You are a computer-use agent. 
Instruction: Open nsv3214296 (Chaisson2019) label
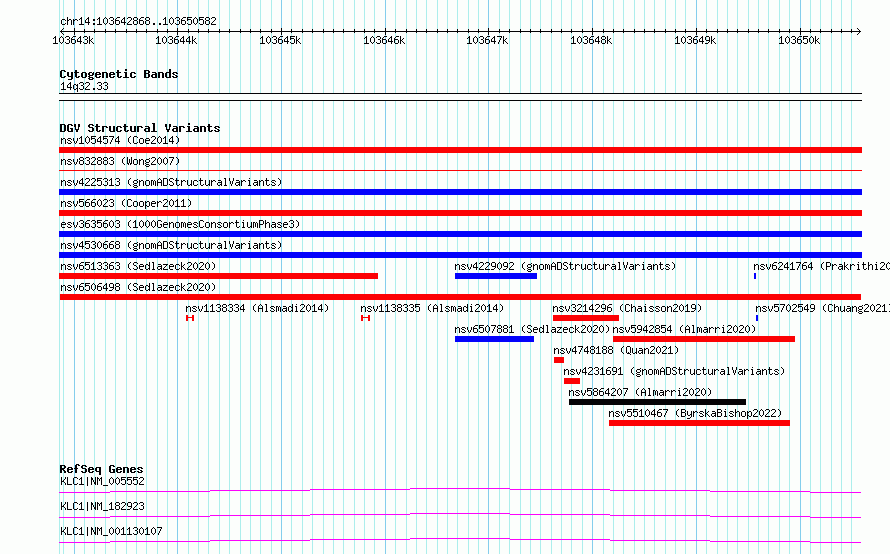627,308
